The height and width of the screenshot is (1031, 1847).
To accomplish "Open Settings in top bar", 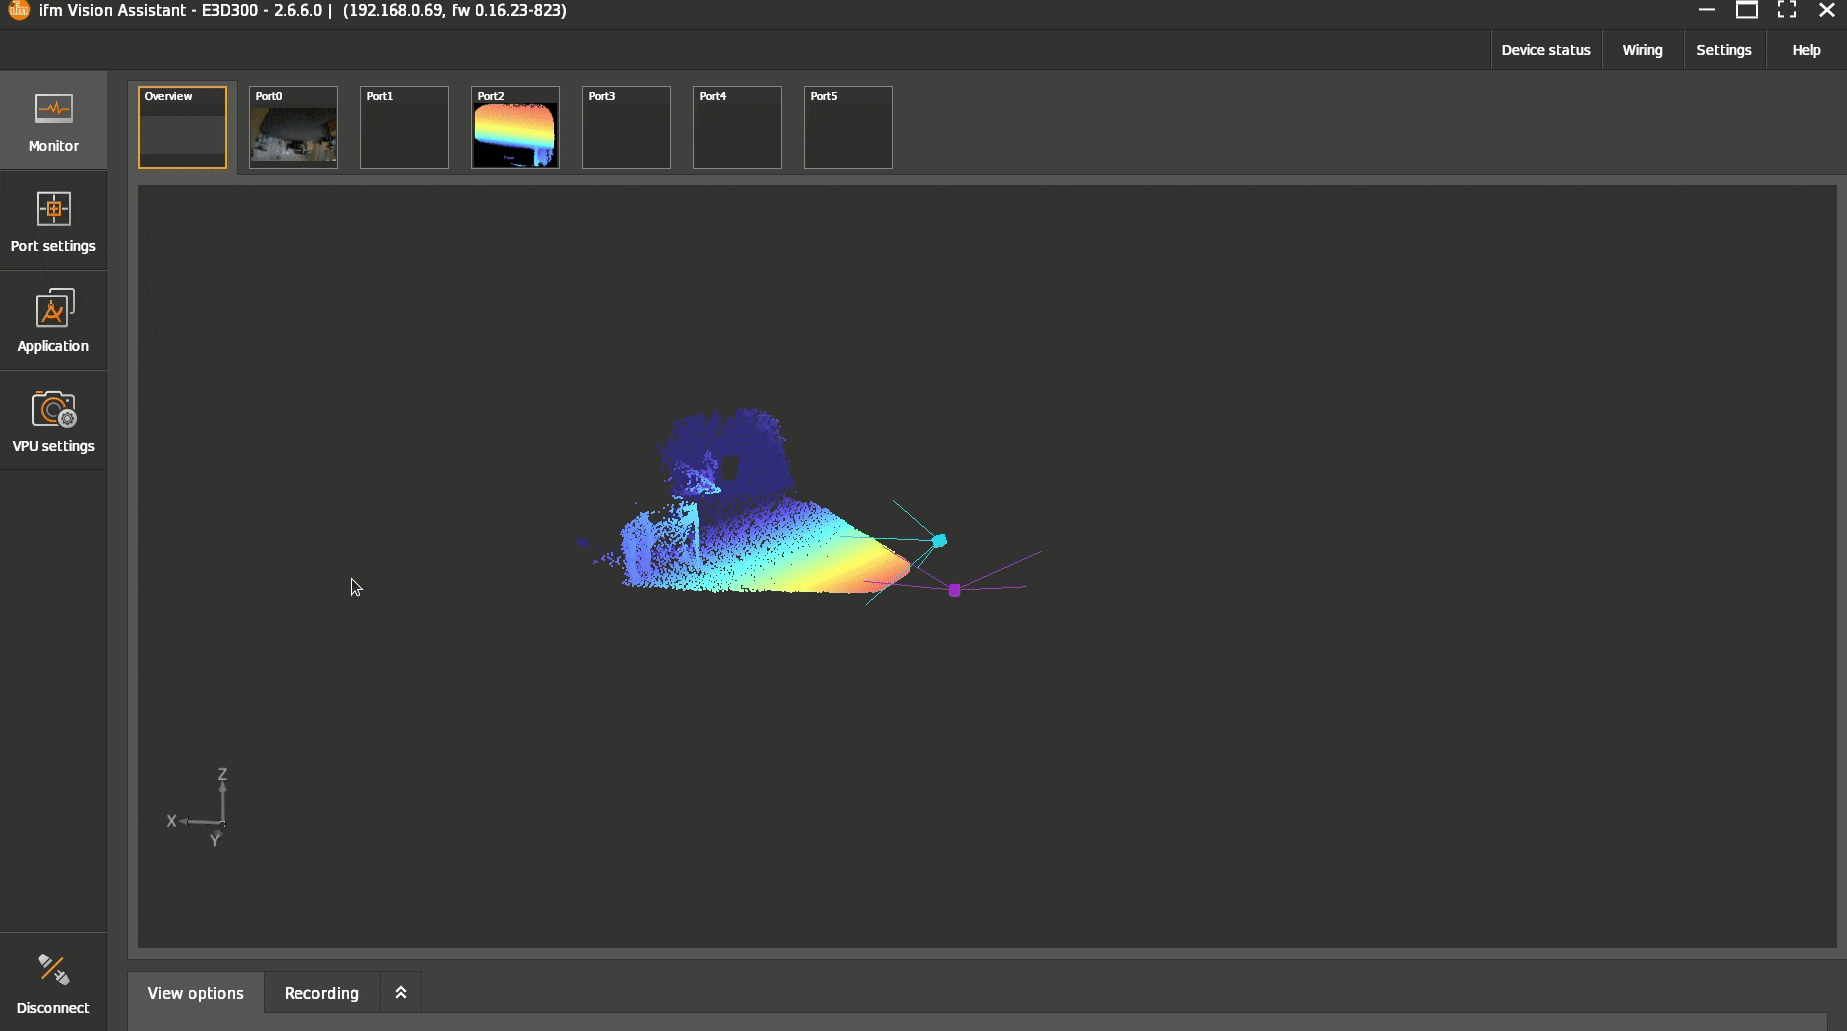I will click(x=1723, y=50).
